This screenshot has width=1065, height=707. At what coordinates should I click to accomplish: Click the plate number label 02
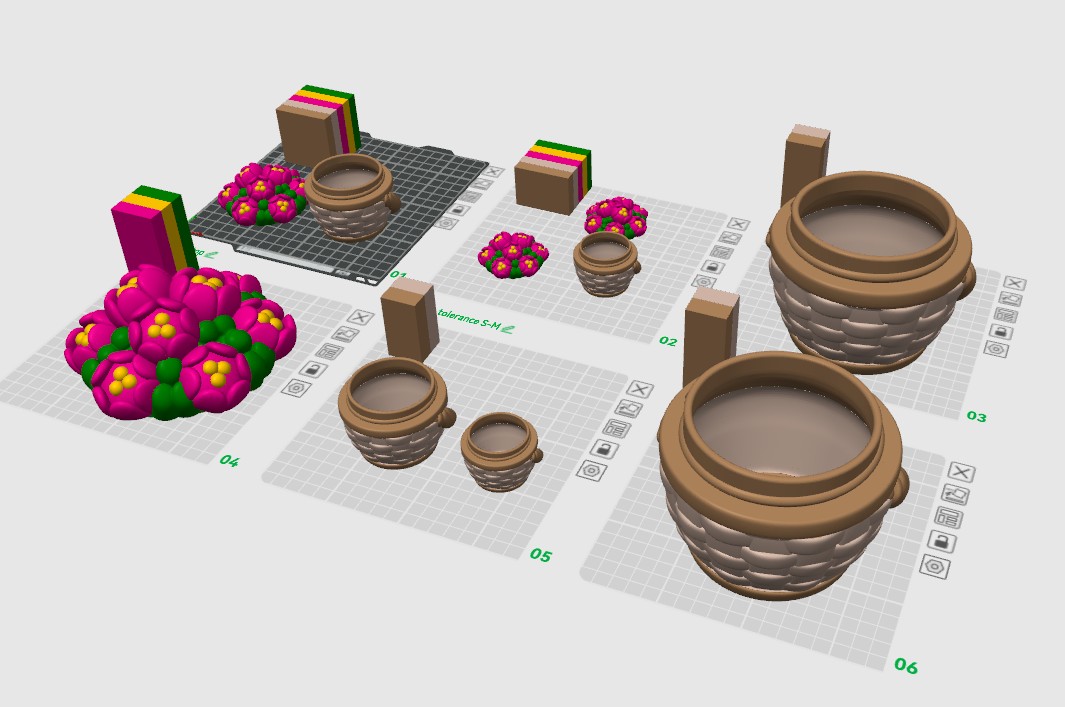tap(668, 341)
